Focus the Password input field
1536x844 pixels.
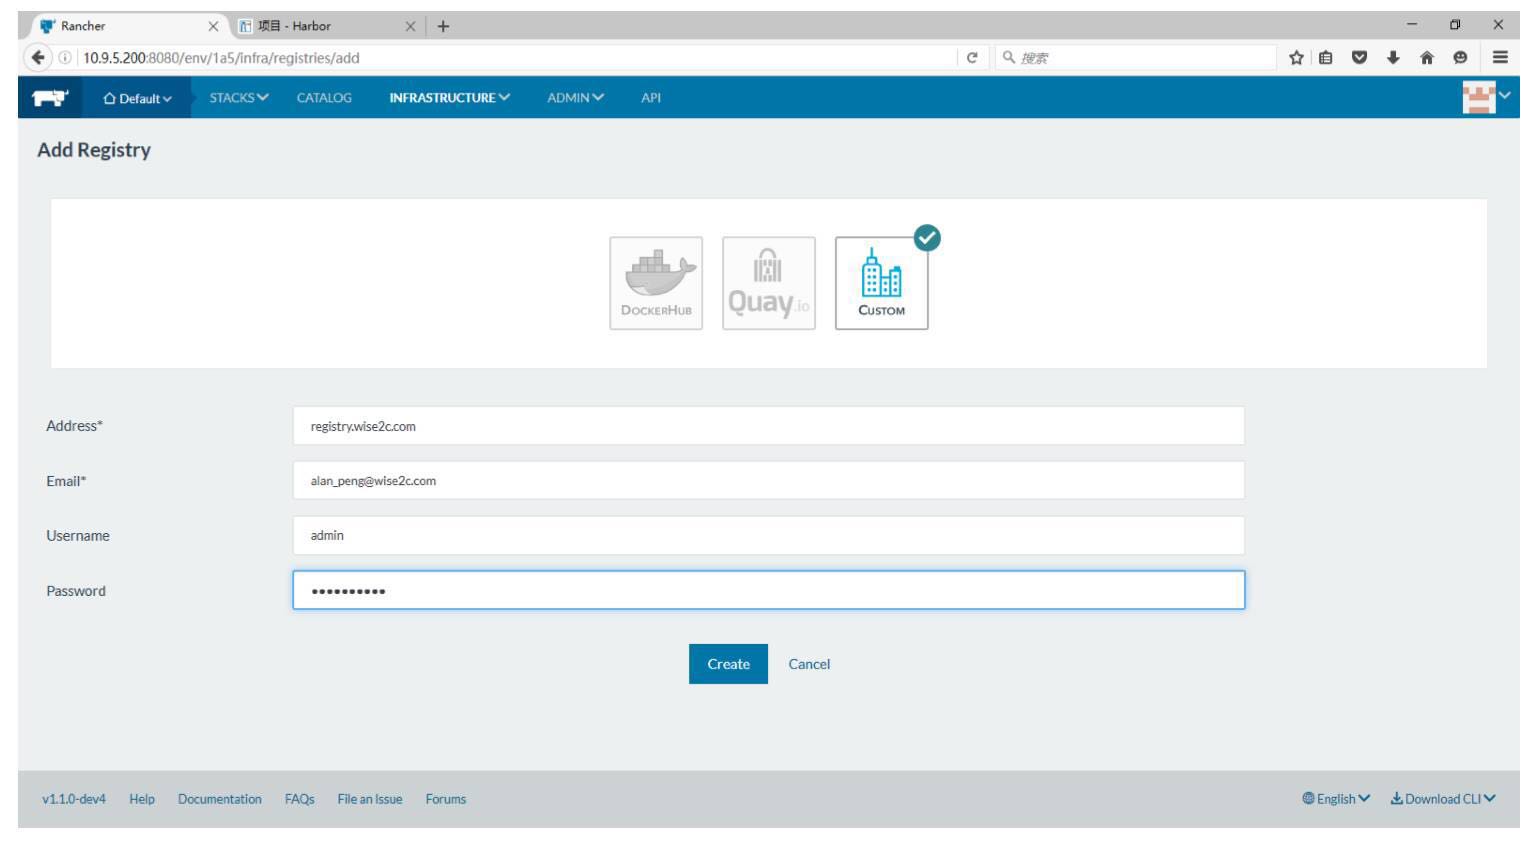(769, 590)
